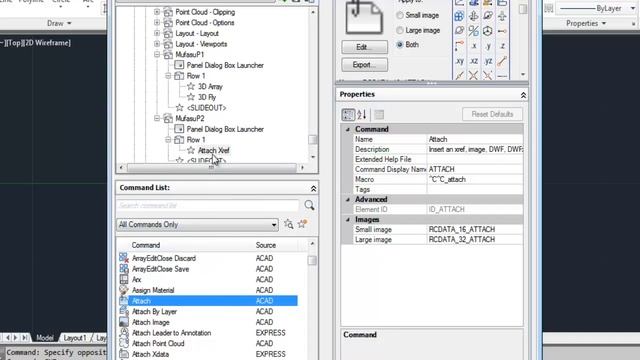
Task: Click the Small image value RCDATA_16_ATTACH
Action: pos(462,229)
